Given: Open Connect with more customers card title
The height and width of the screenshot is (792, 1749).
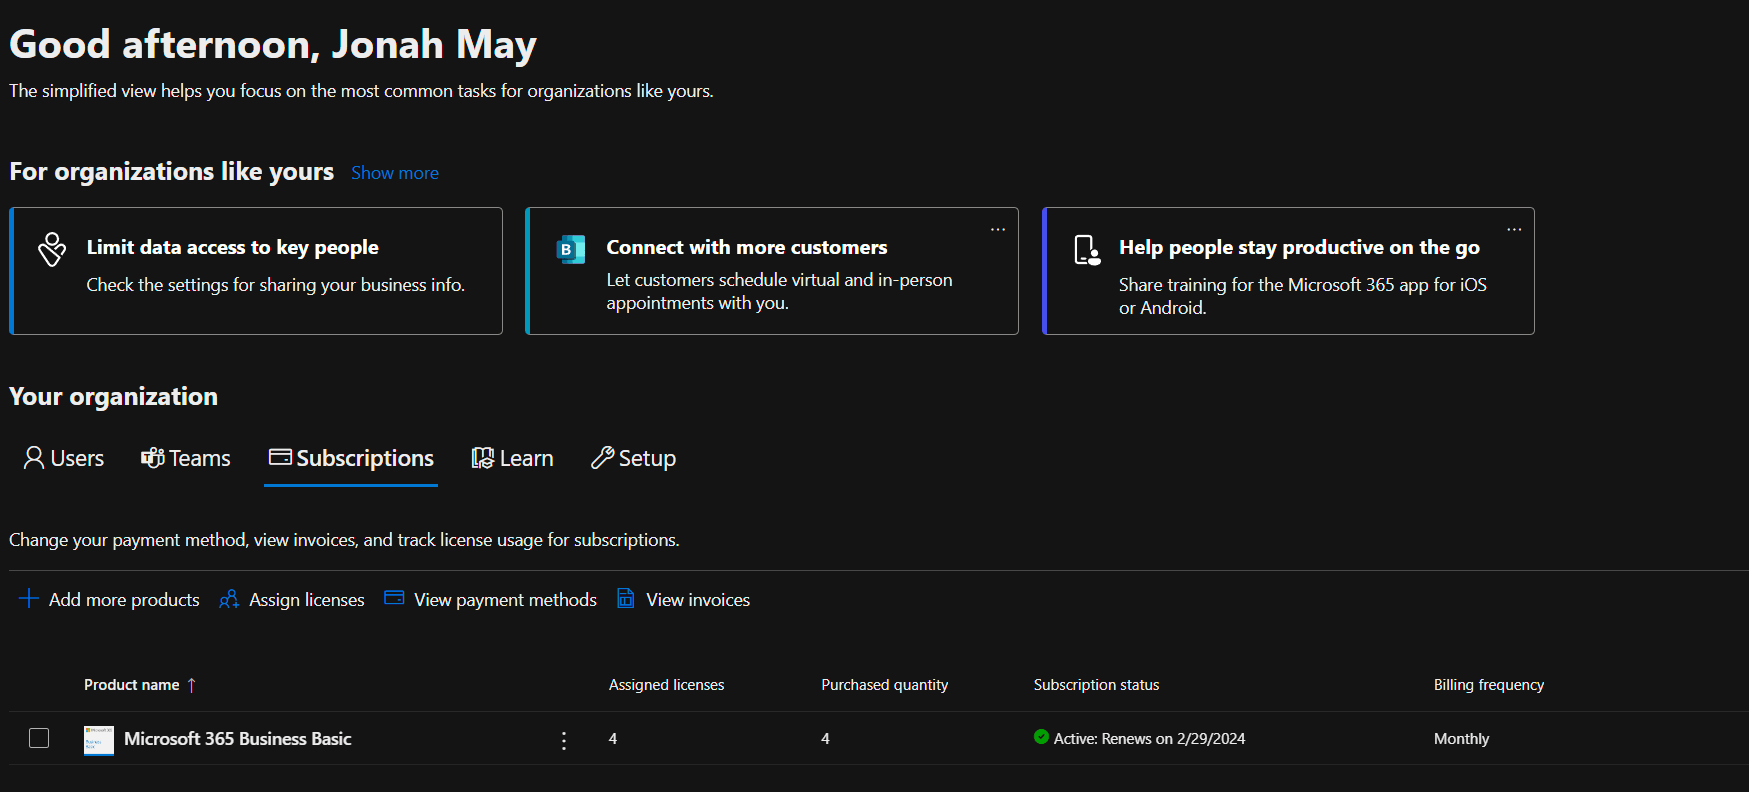Looking at the screenshot, I should pos(747,247).
